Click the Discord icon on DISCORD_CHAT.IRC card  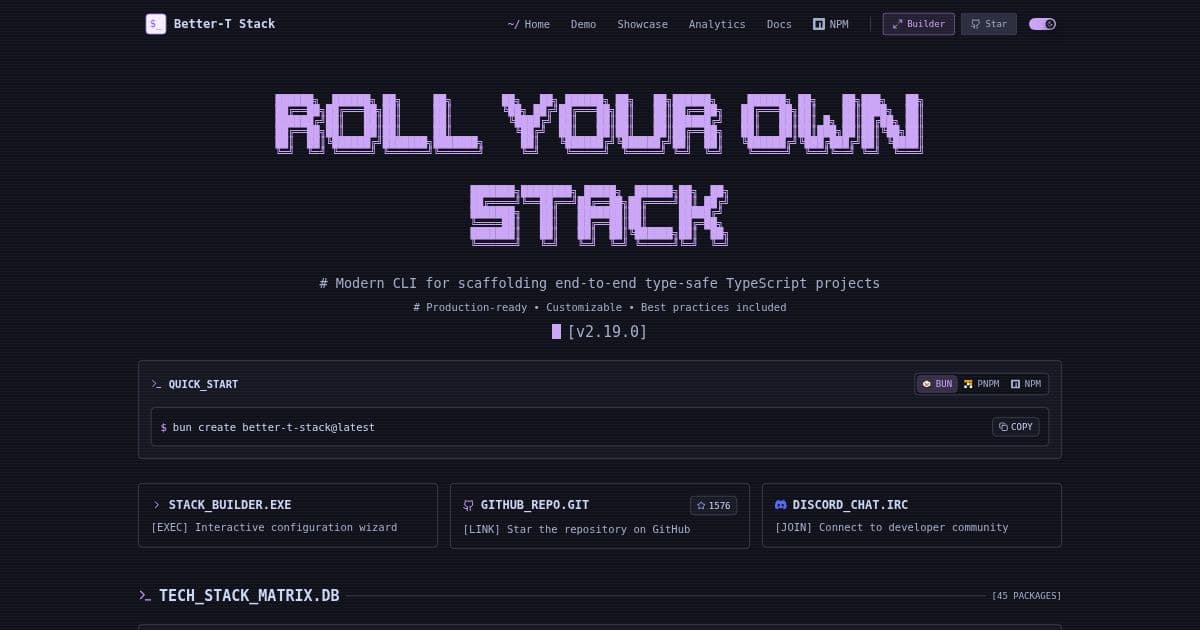coord(781,505)
